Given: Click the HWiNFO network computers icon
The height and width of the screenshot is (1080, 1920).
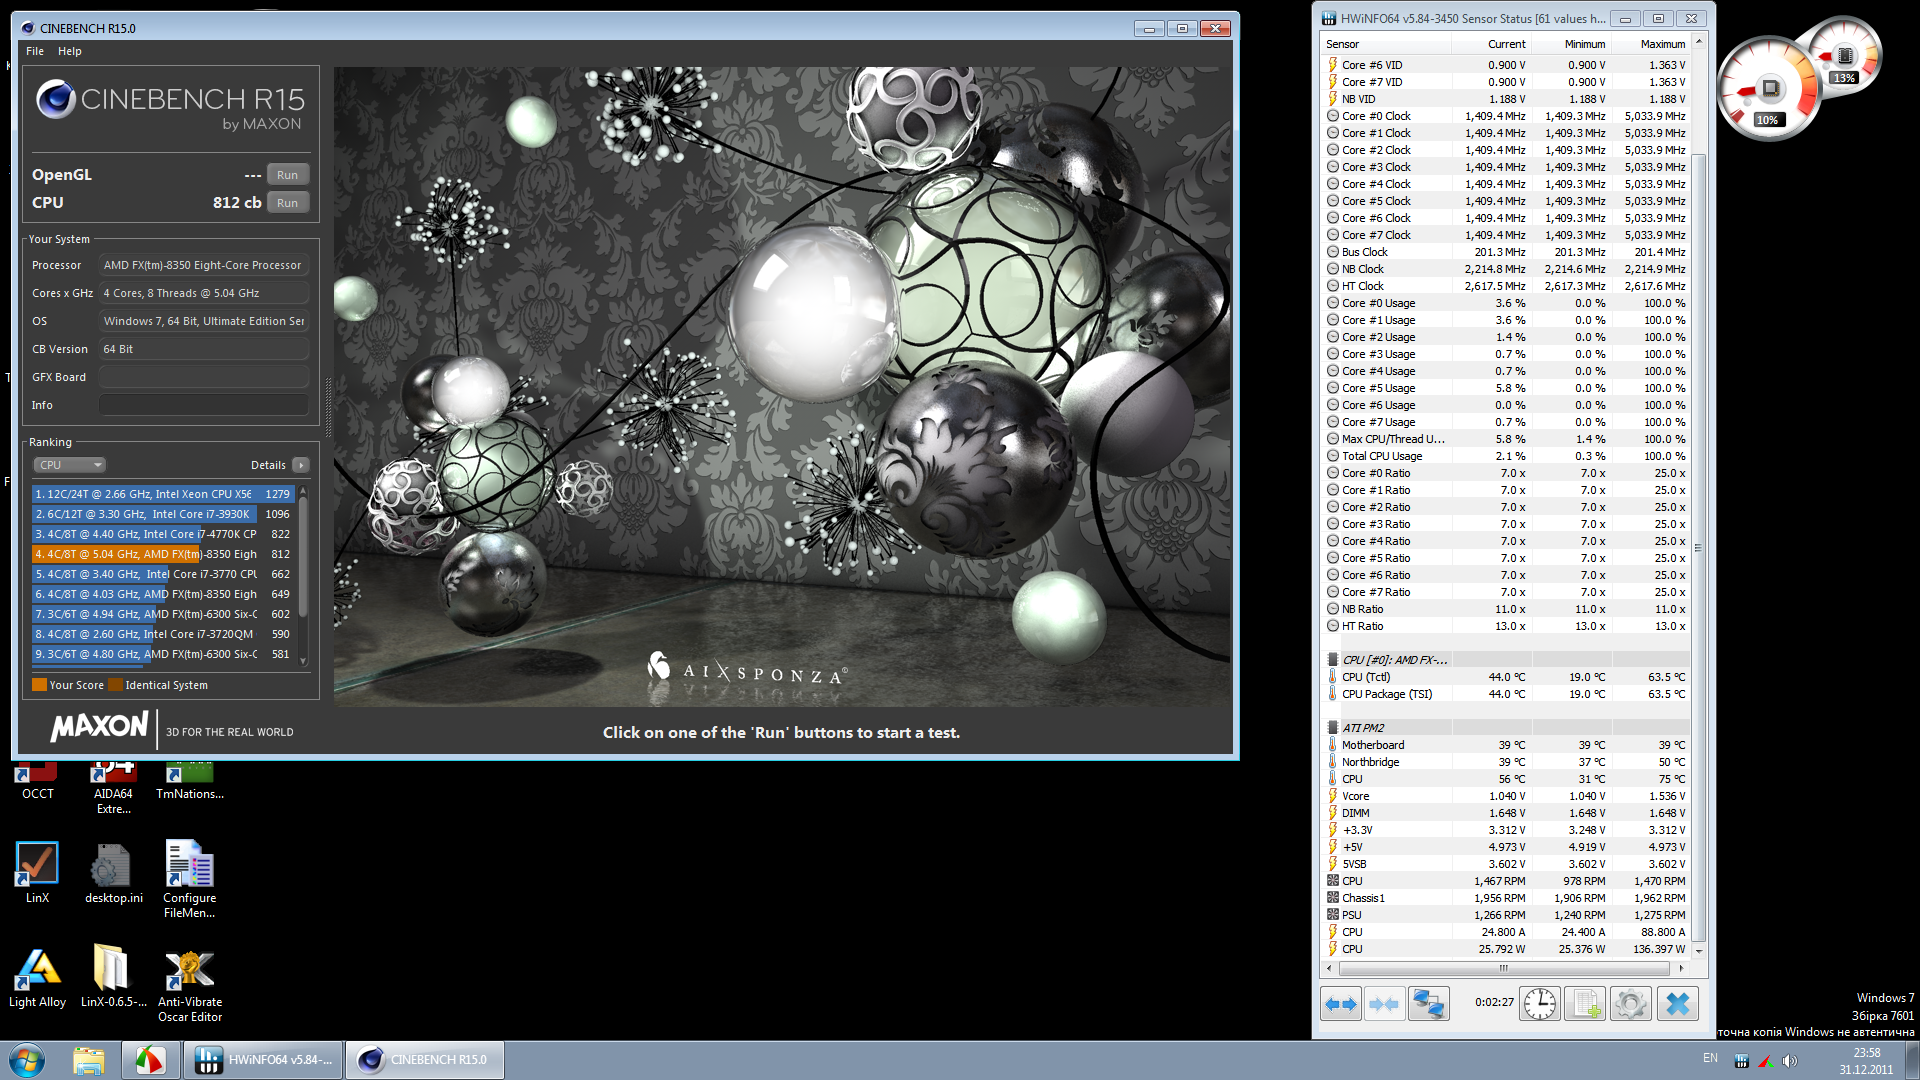Looking at the screenshot, I should pyautogui.click(x=1429, y=1004).
